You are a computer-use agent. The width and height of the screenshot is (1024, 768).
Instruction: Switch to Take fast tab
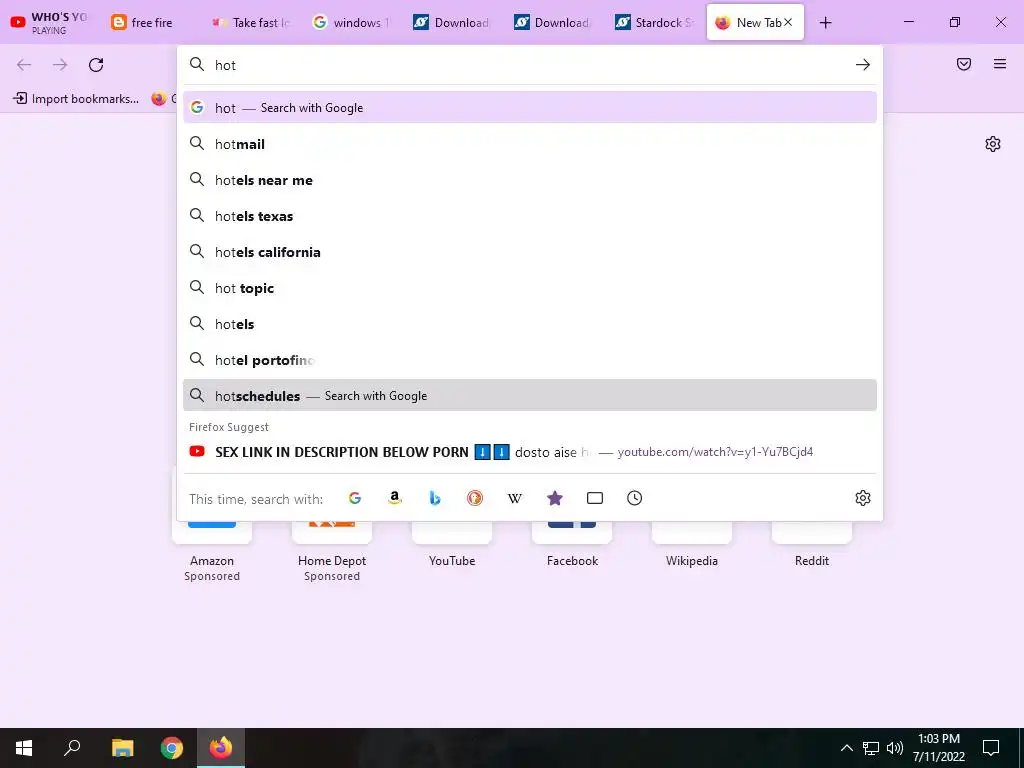[x=250, y=22]
